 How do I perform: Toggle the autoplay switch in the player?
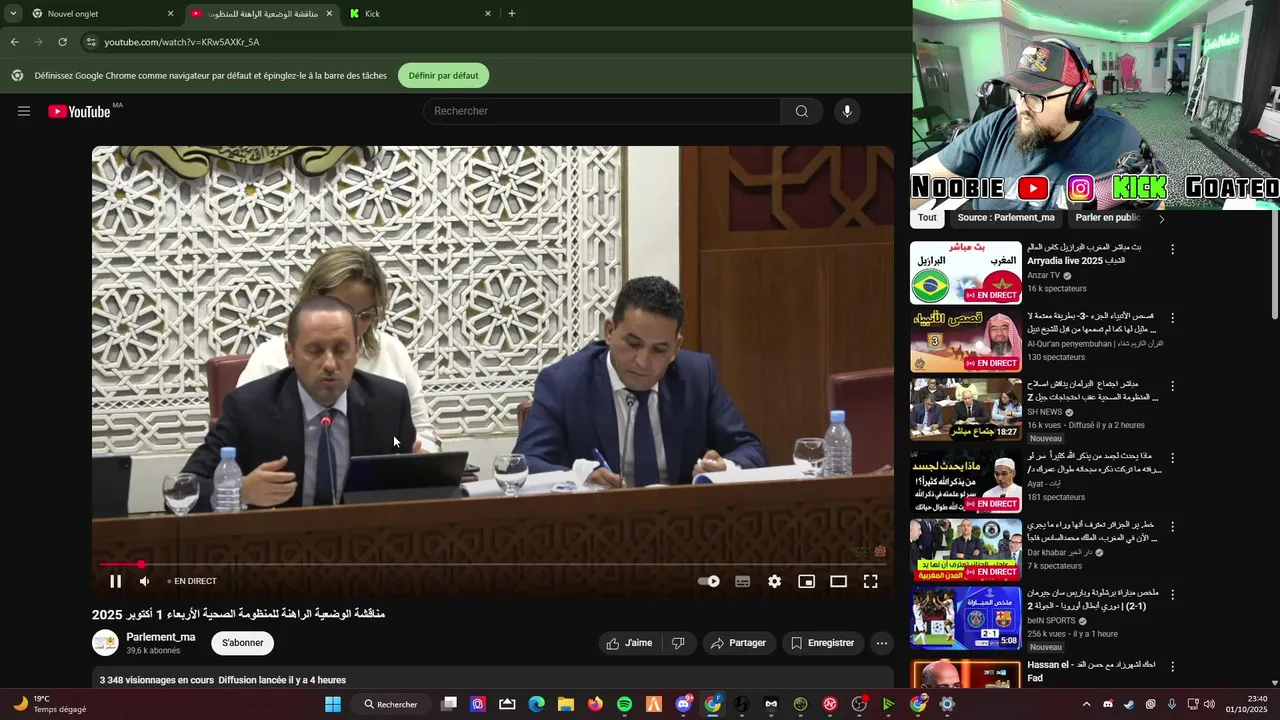coord(708,581)
